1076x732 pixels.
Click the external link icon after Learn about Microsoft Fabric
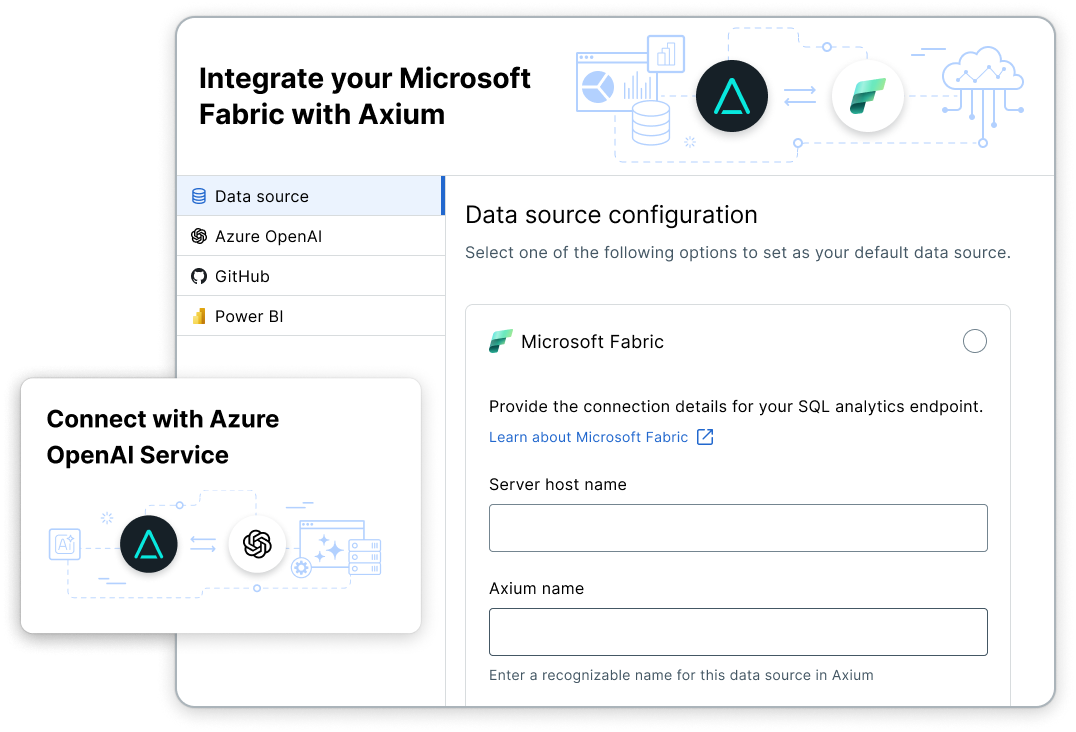tap(705, 437)
